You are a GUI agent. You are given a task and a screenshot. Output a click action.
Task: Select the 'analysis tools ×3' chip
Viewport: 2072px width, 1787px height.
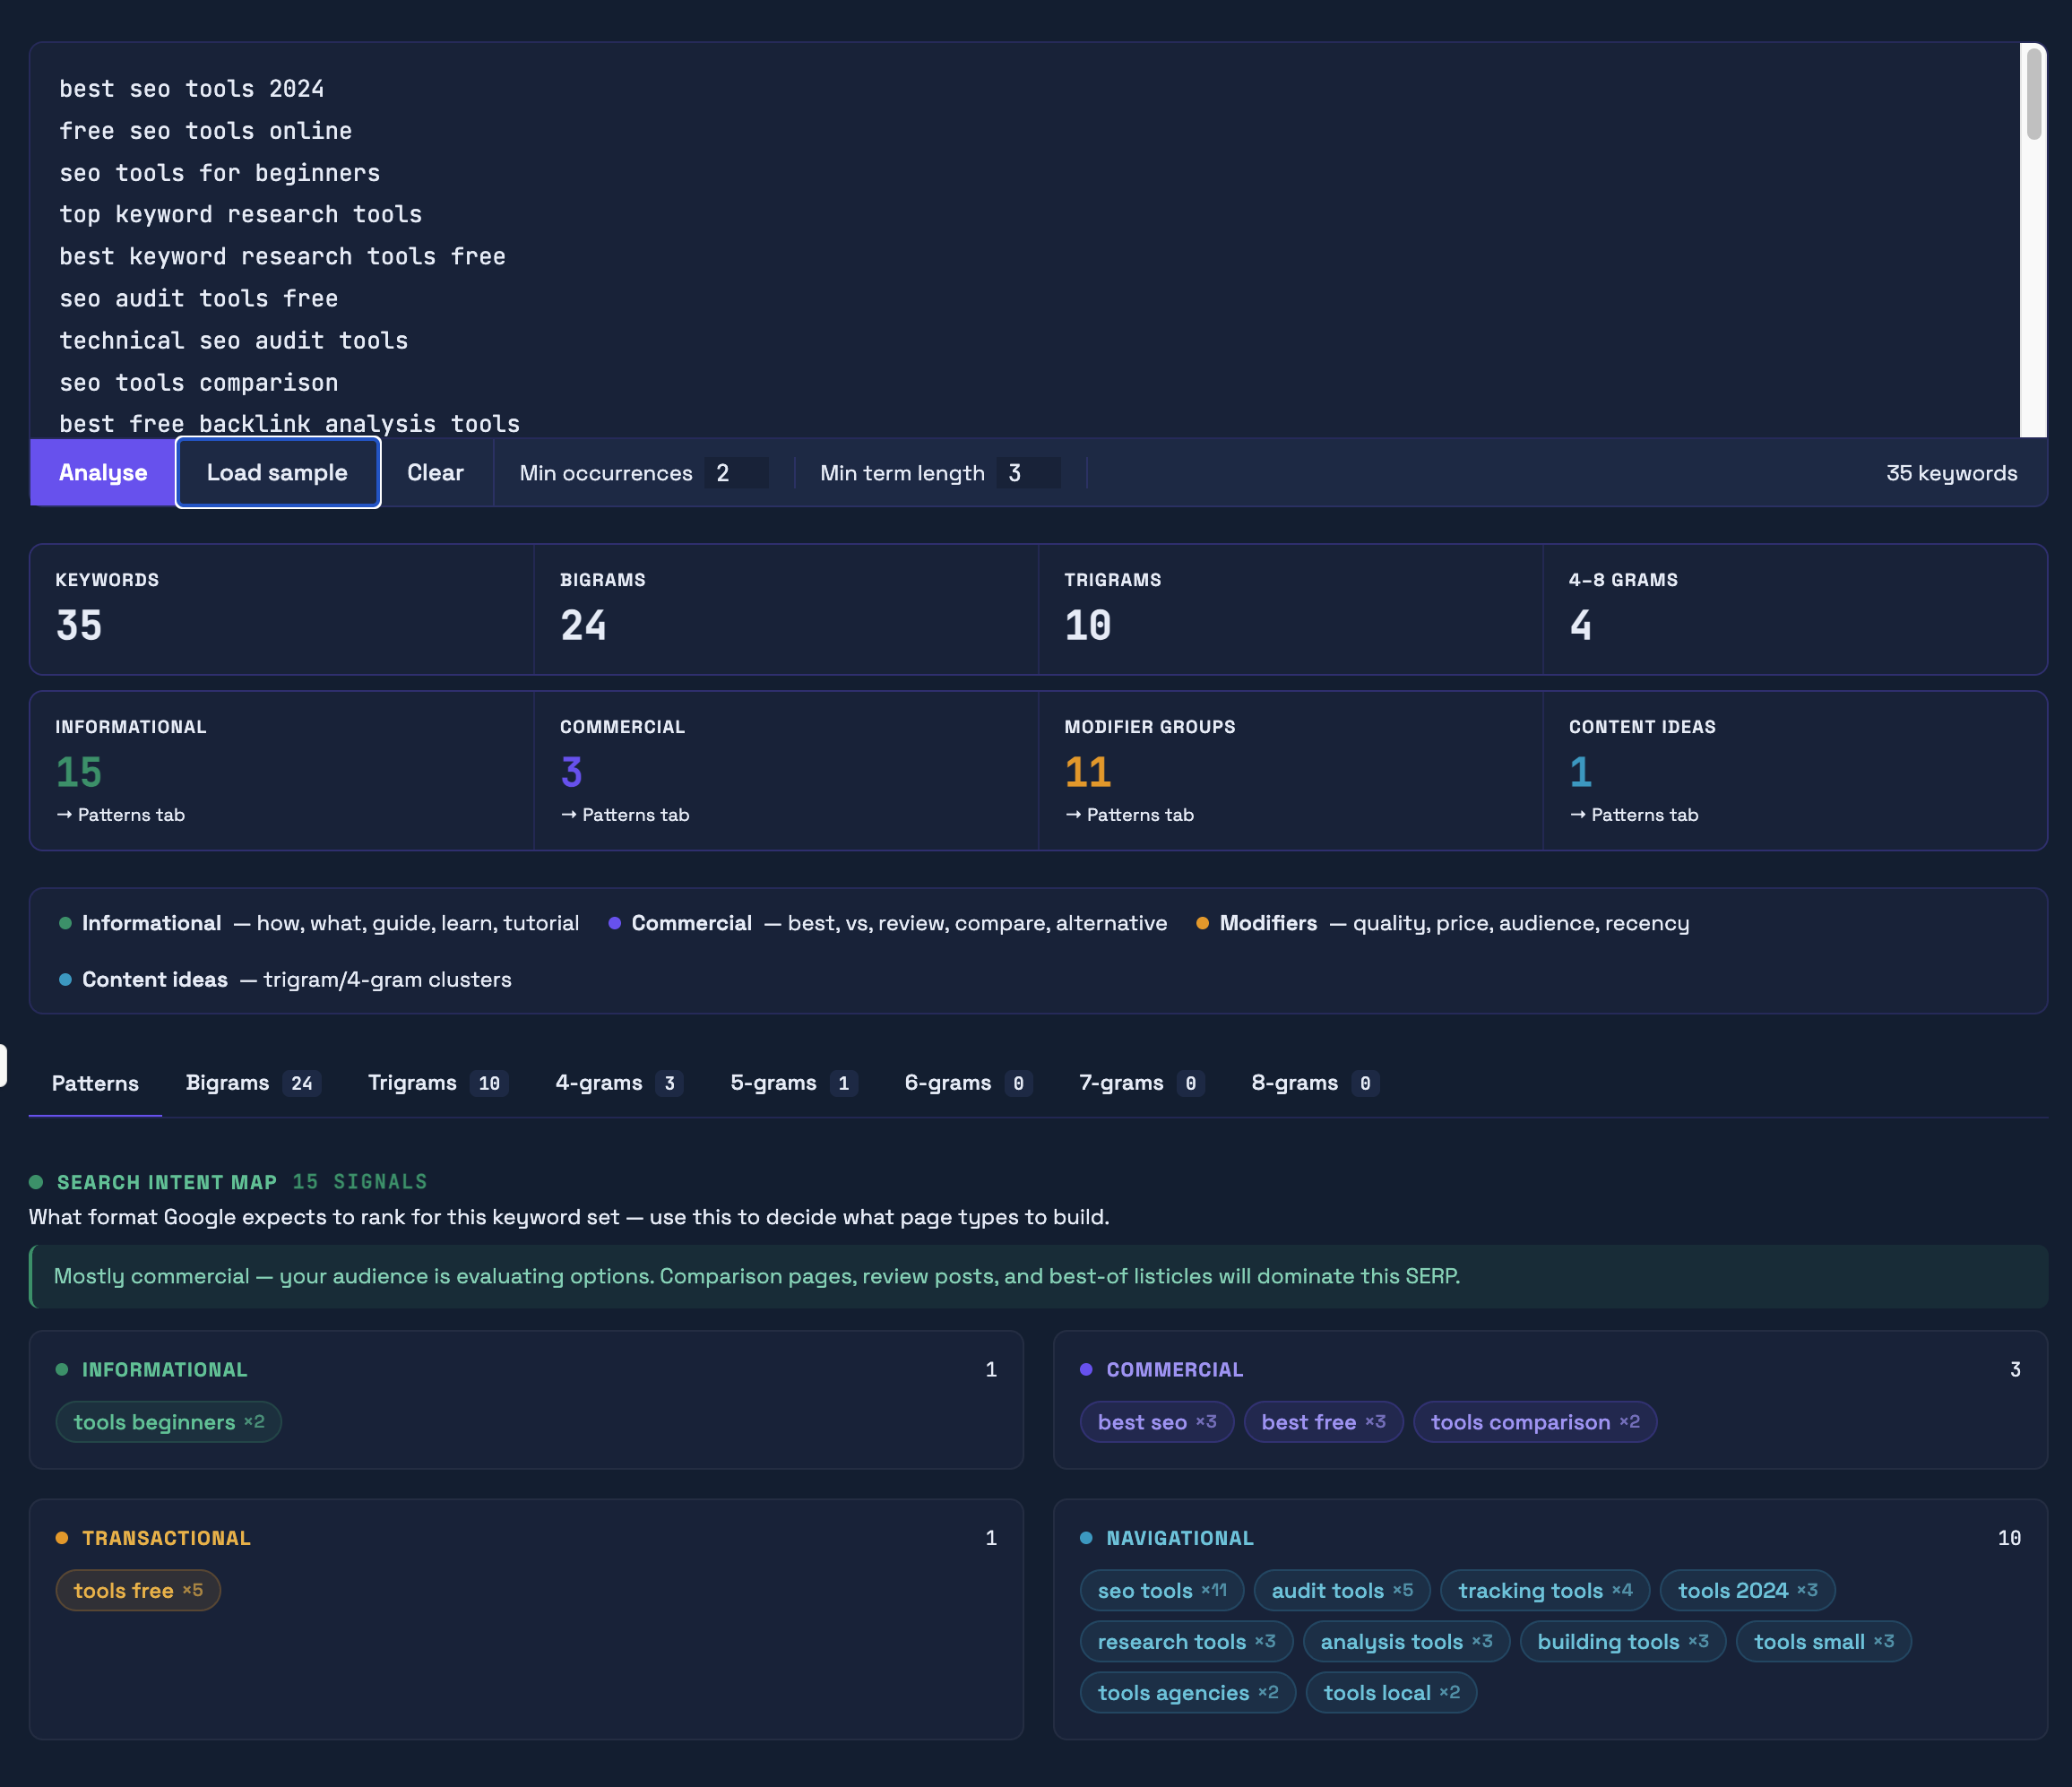(x=1406, y=1641)
